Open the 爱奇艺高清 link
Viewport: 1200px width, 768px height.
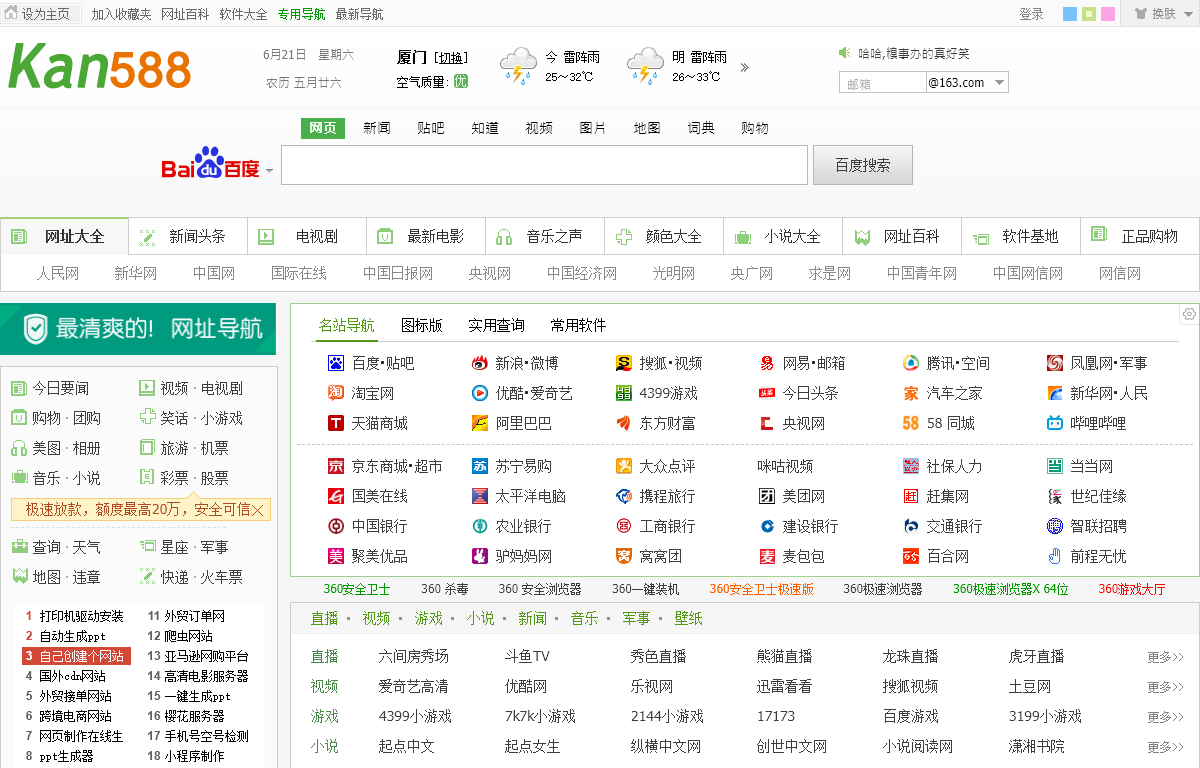(413, 687)
